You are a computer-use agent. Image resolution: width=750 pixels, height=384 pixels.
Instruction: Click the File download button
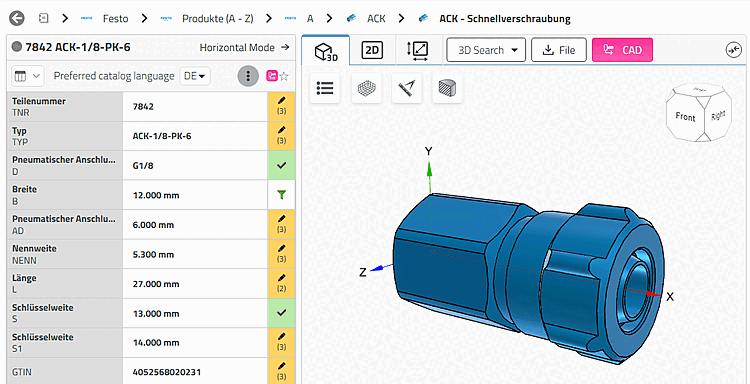pos(559,50)
